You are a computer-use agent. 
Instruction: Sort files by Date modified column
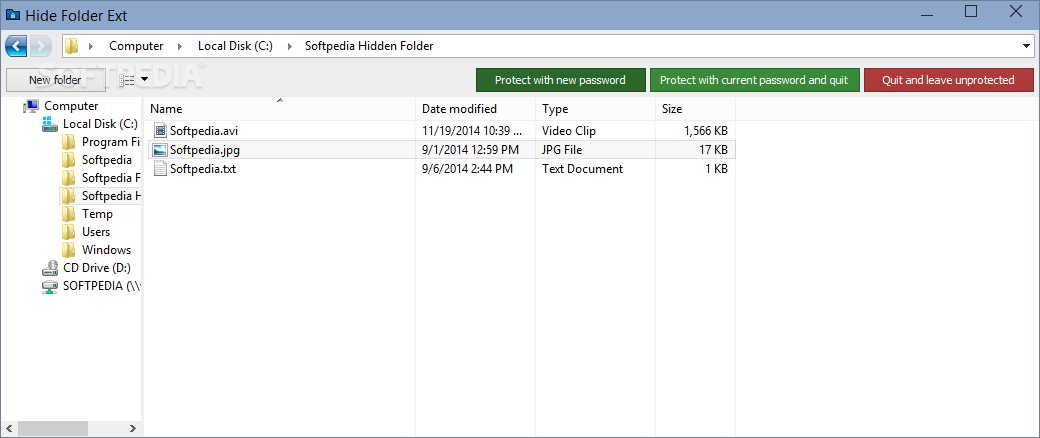coord(476,109)
